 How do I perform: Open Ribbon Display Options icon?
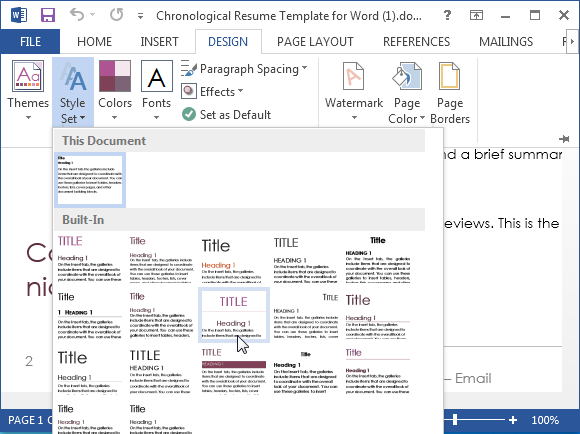click(476, 15)
